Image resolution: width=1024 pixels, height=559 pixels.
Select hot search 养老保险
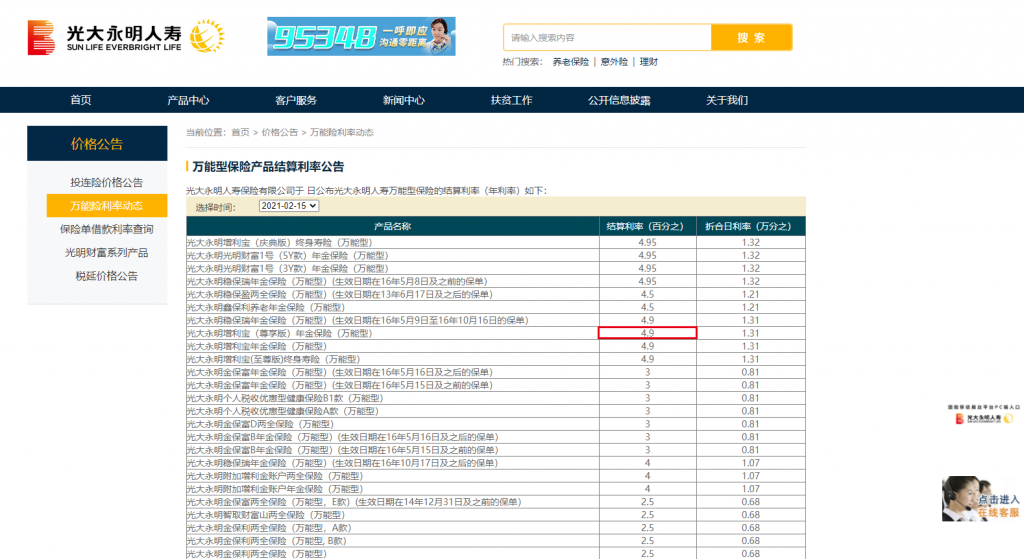[x=571, y=61]
